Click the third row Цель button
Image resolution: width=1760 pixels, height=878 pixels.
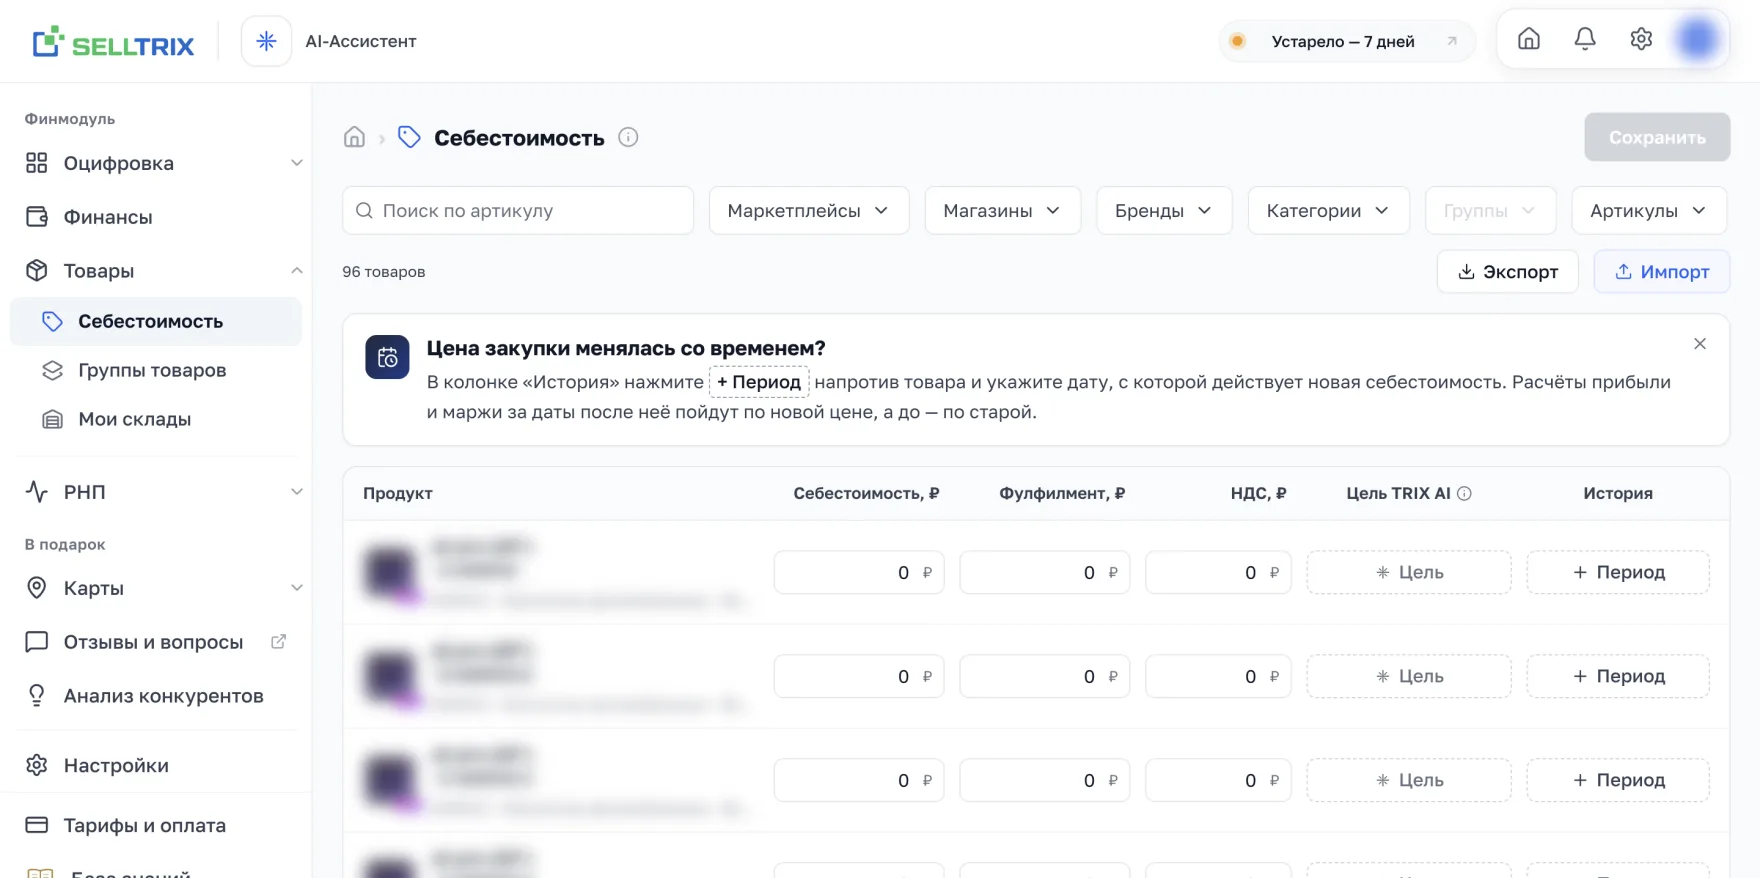[x=1409, y=781]
